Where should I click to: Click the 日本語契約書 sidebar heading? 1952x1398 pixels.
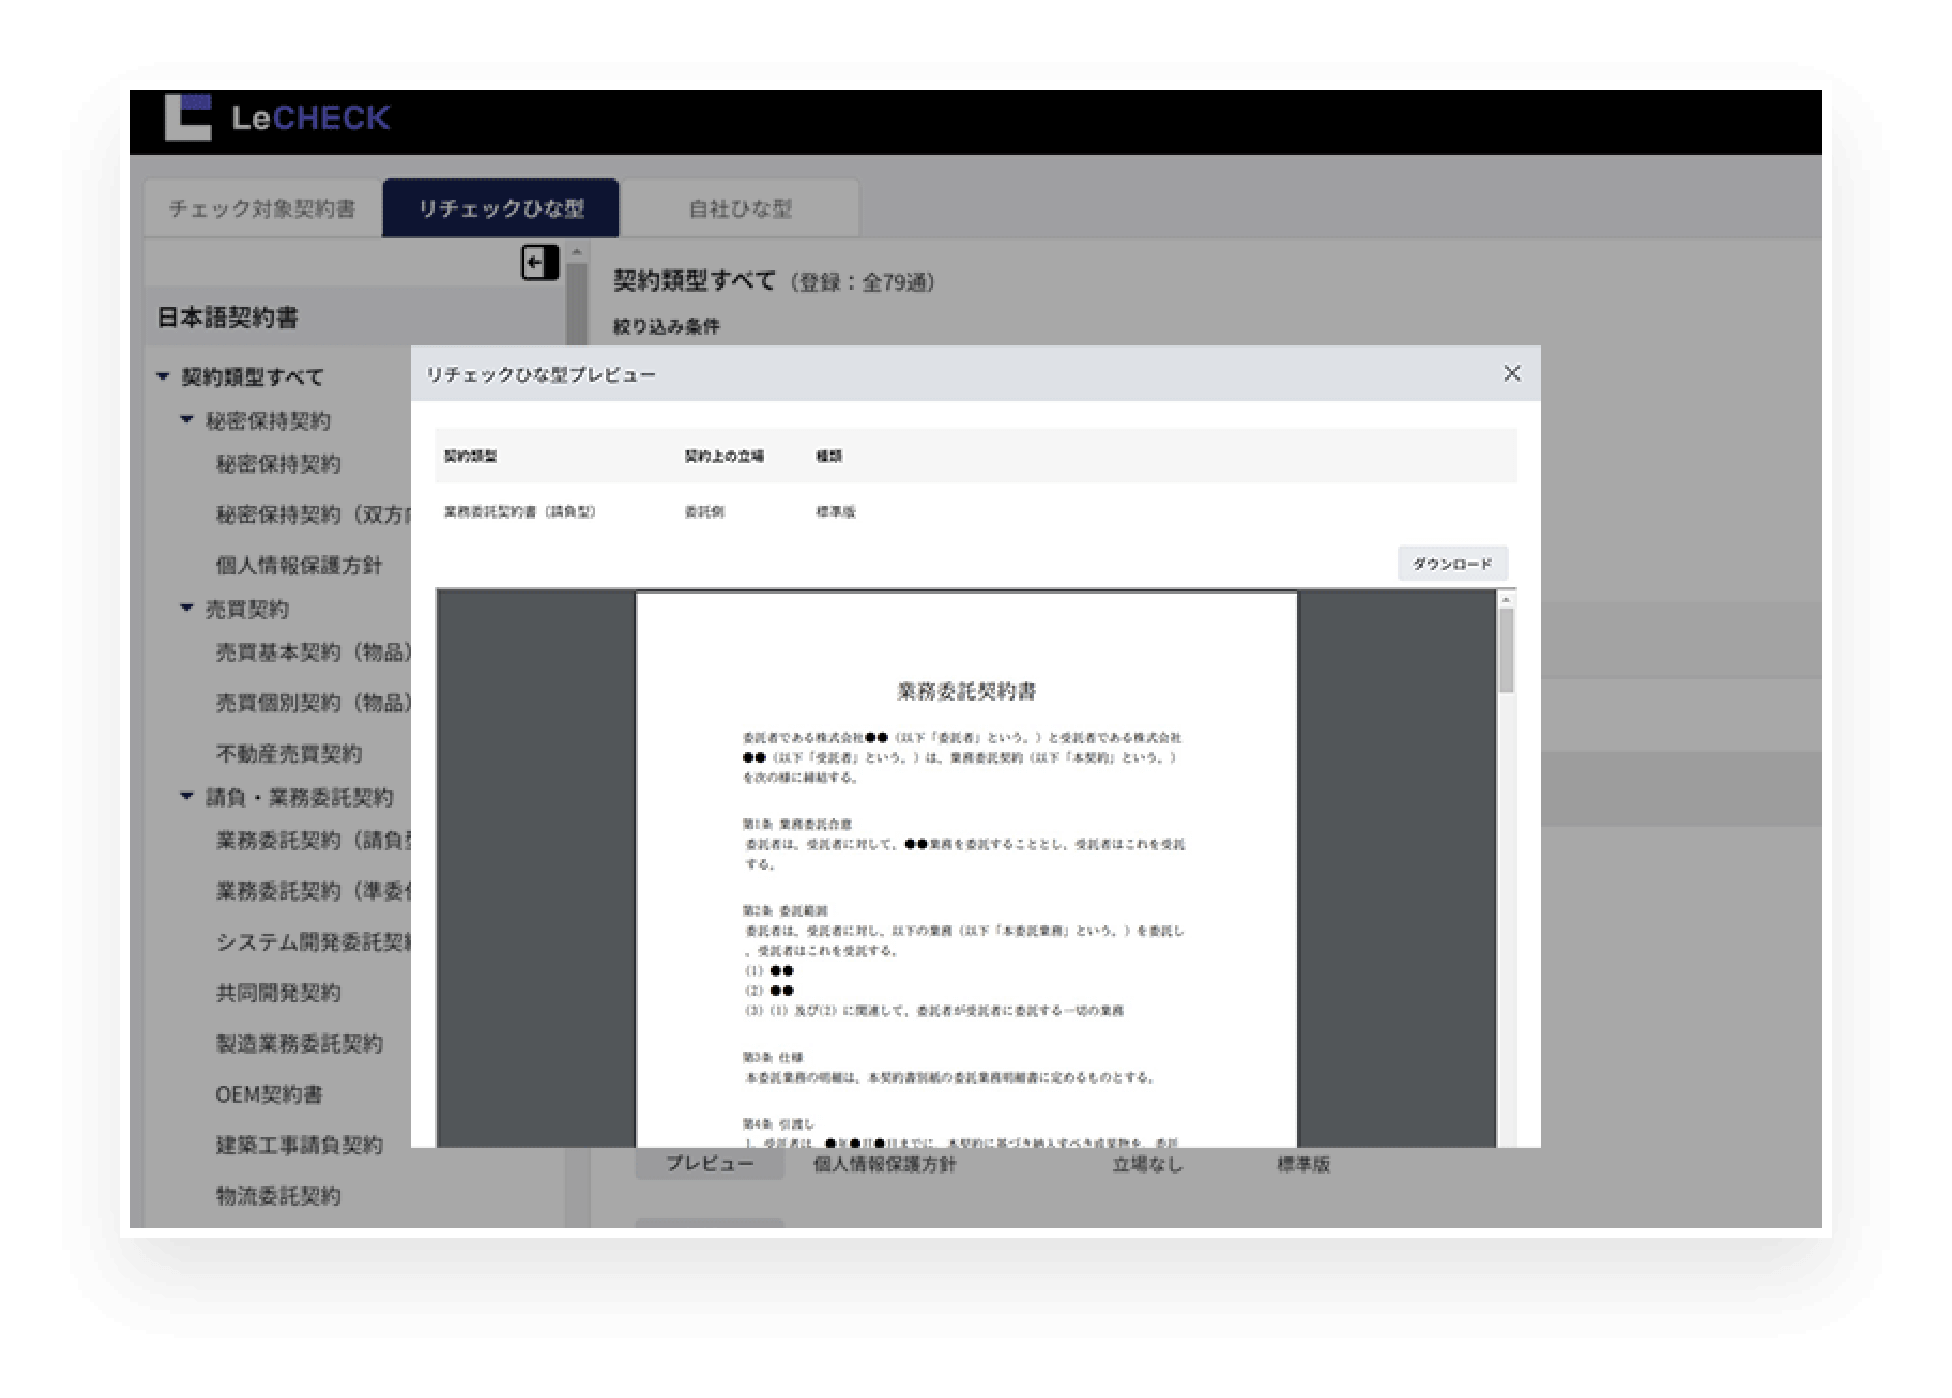pyautogui.click(x=228, y=317)
